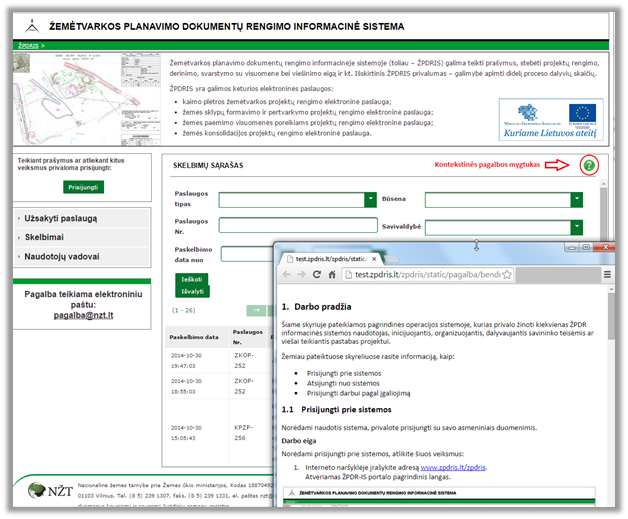Click the Ieškoti search button
This screenshot has height=519, width=628.
click(x=191, y=279)
